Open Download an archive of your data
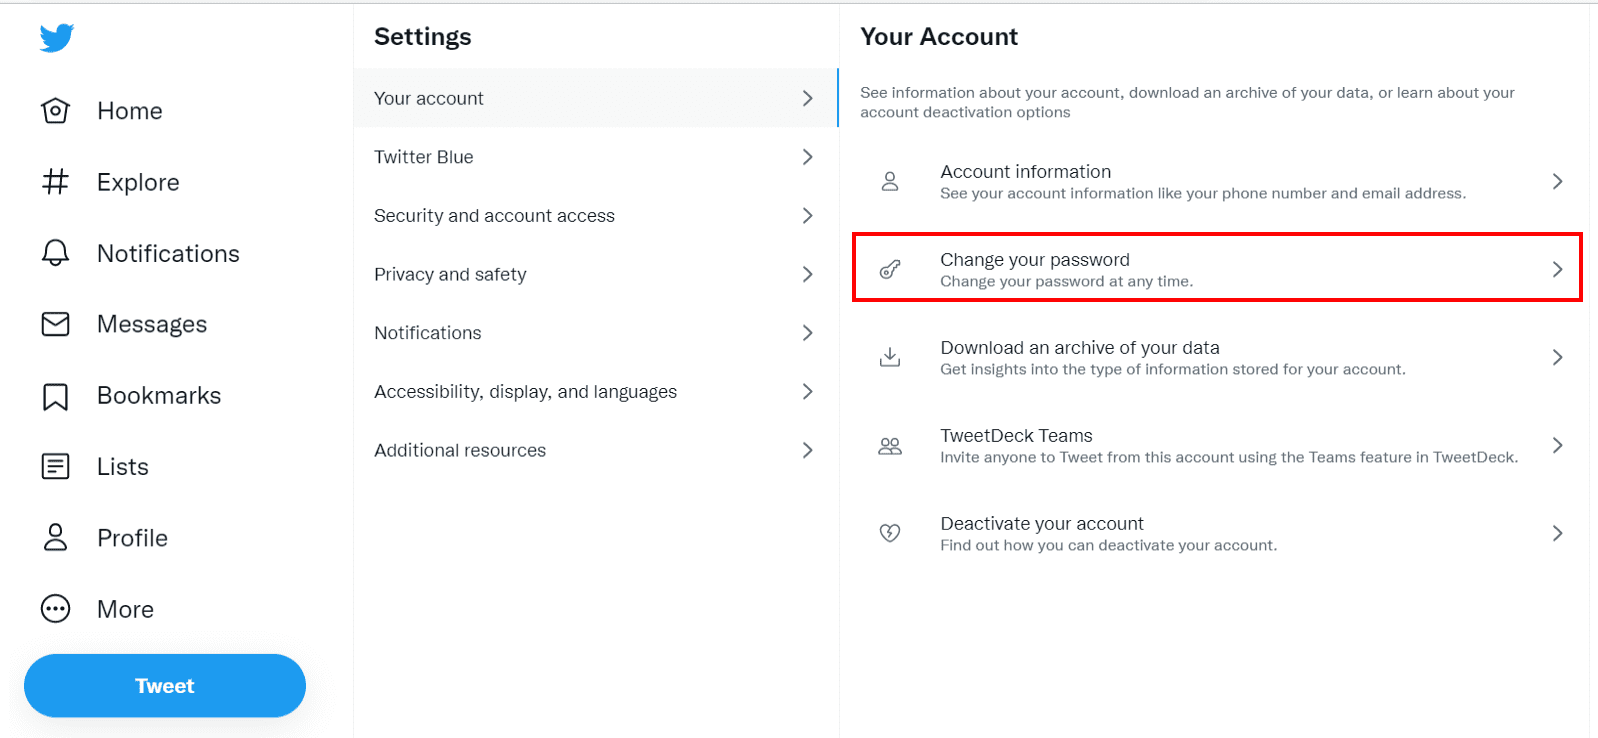This screenshot has height=738, width=1598. (1080, 348)
